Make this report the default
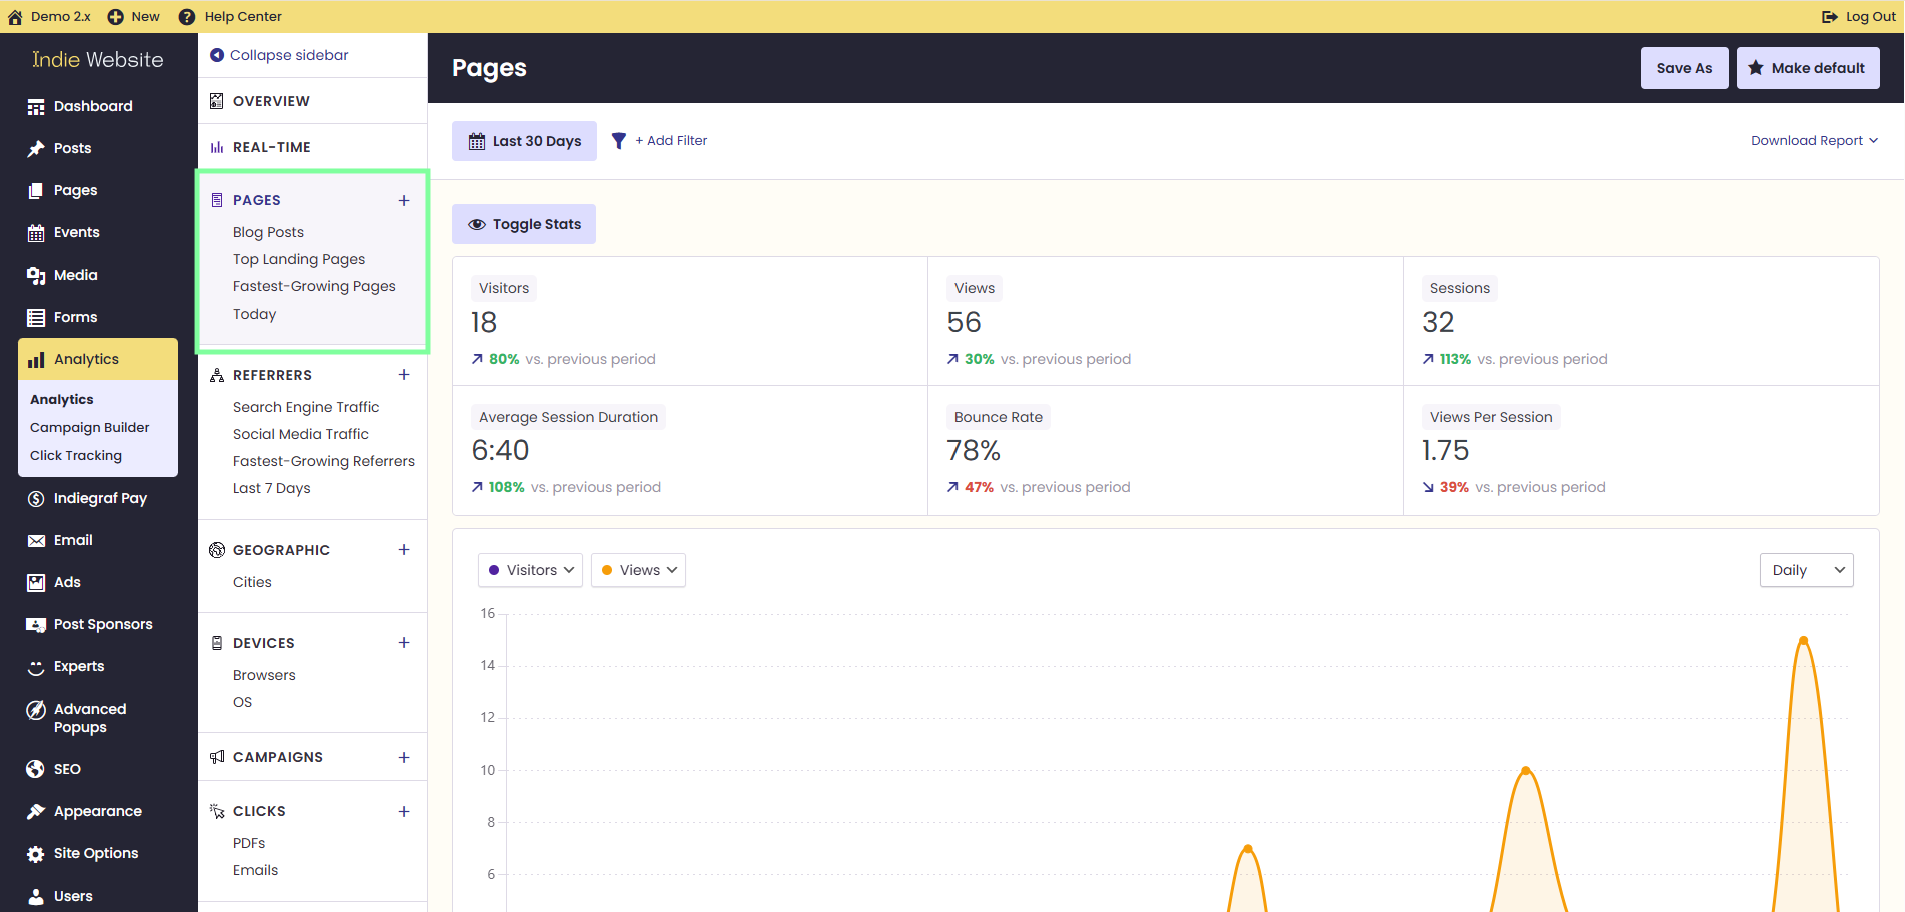 click(x=1808, y=68)
